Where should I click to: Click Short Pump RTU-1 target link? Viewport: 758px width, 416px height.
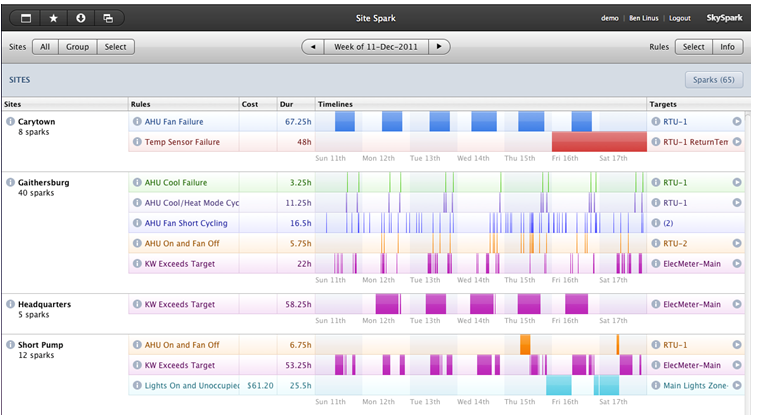[x=675, y=345]
